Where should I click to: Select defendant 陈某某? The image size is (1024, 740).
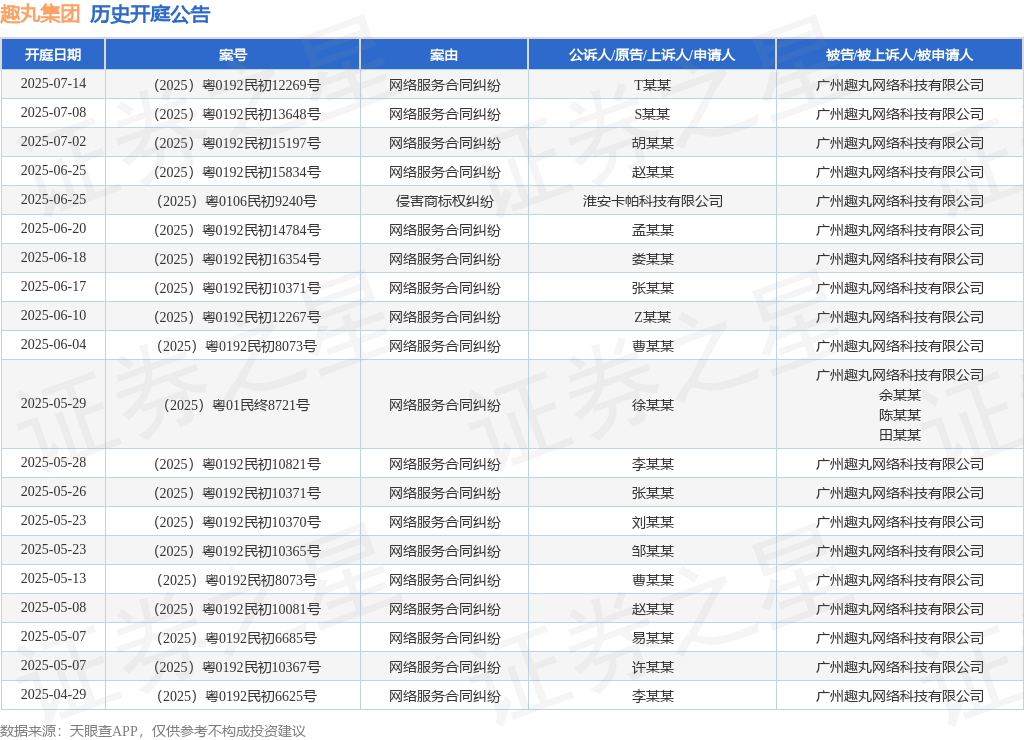(899, 415)
